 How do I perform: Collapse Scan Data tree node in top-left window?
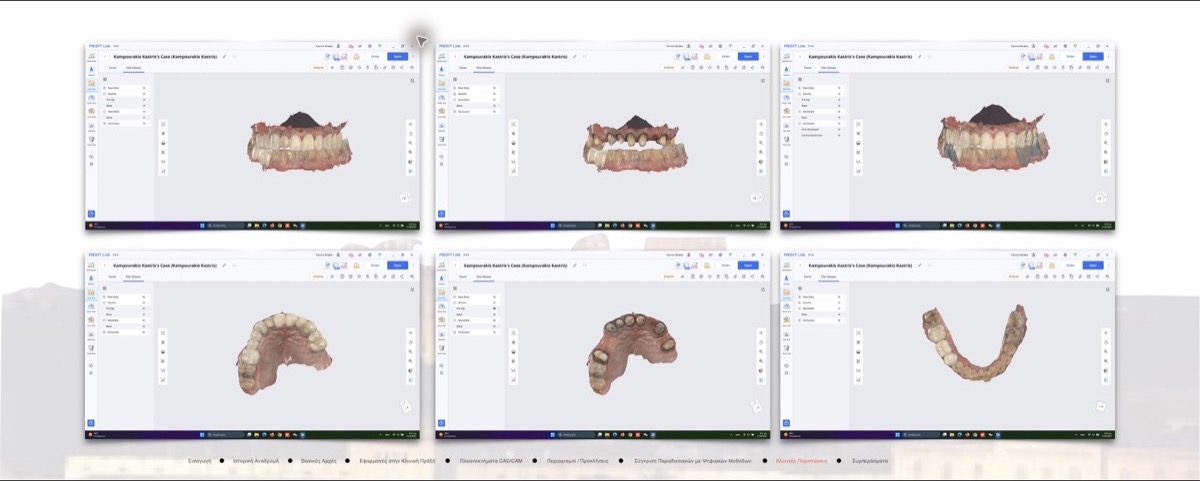[104, 88]
